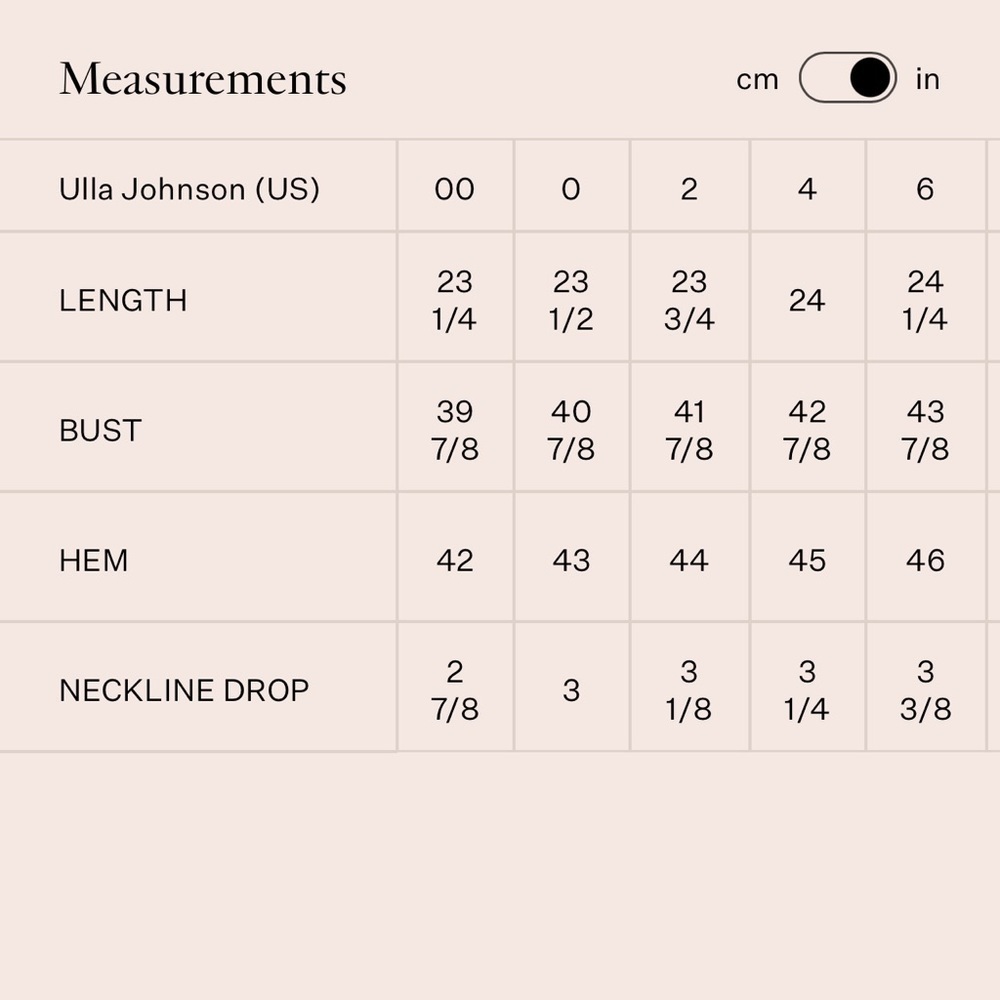Click the HEM row label

click(x=93, y=560)
